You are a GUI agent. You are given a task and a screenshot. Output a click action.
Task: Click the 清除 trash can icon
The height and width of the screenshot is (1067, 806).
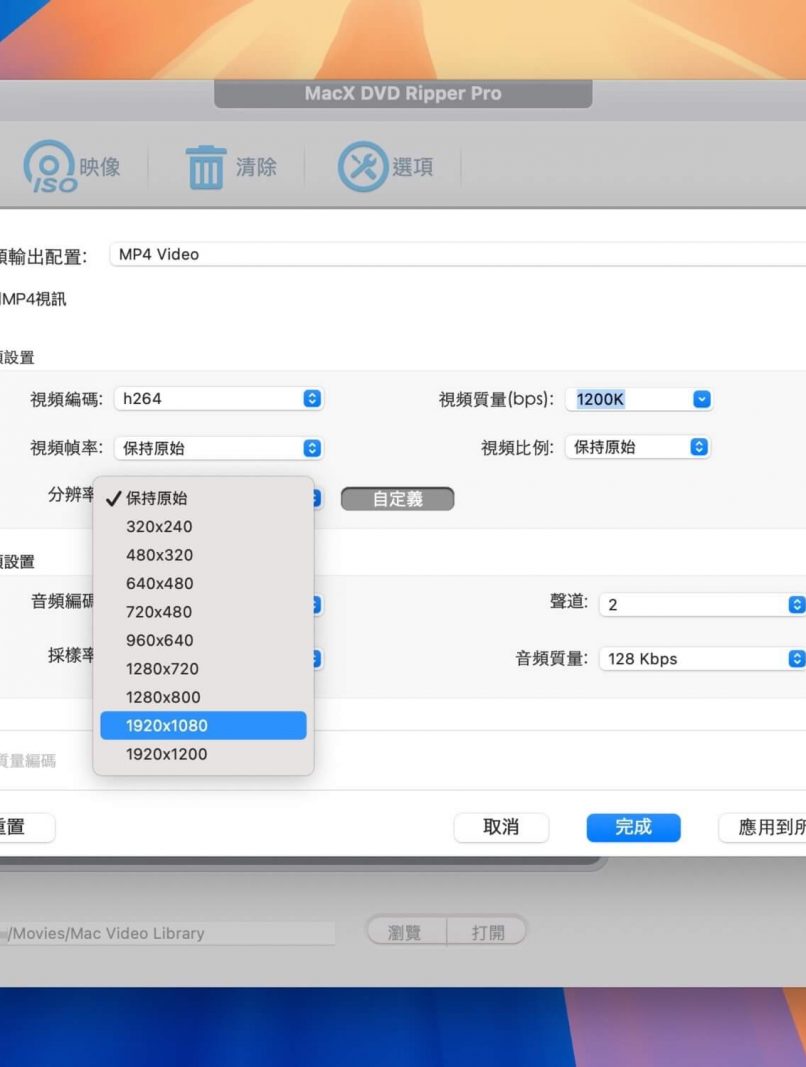(206, 167)
